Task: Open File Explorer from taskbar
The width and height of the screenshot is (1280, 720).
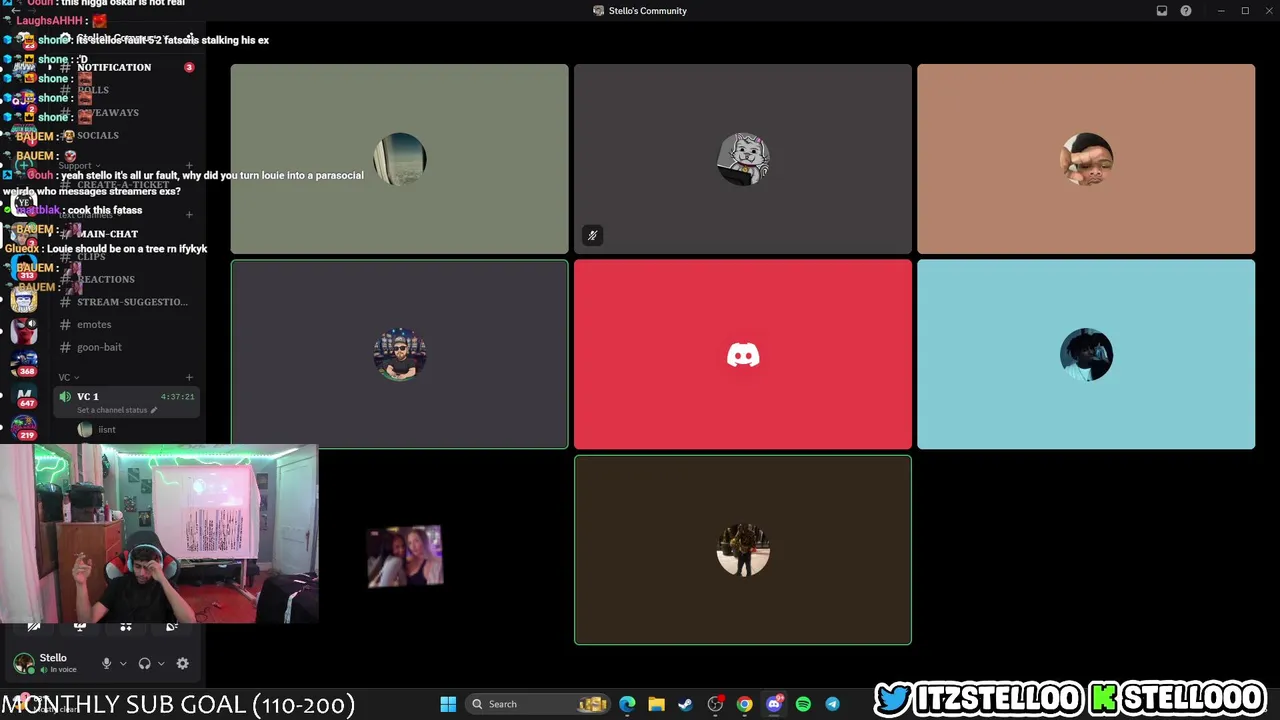Action: tap(656, 704)
